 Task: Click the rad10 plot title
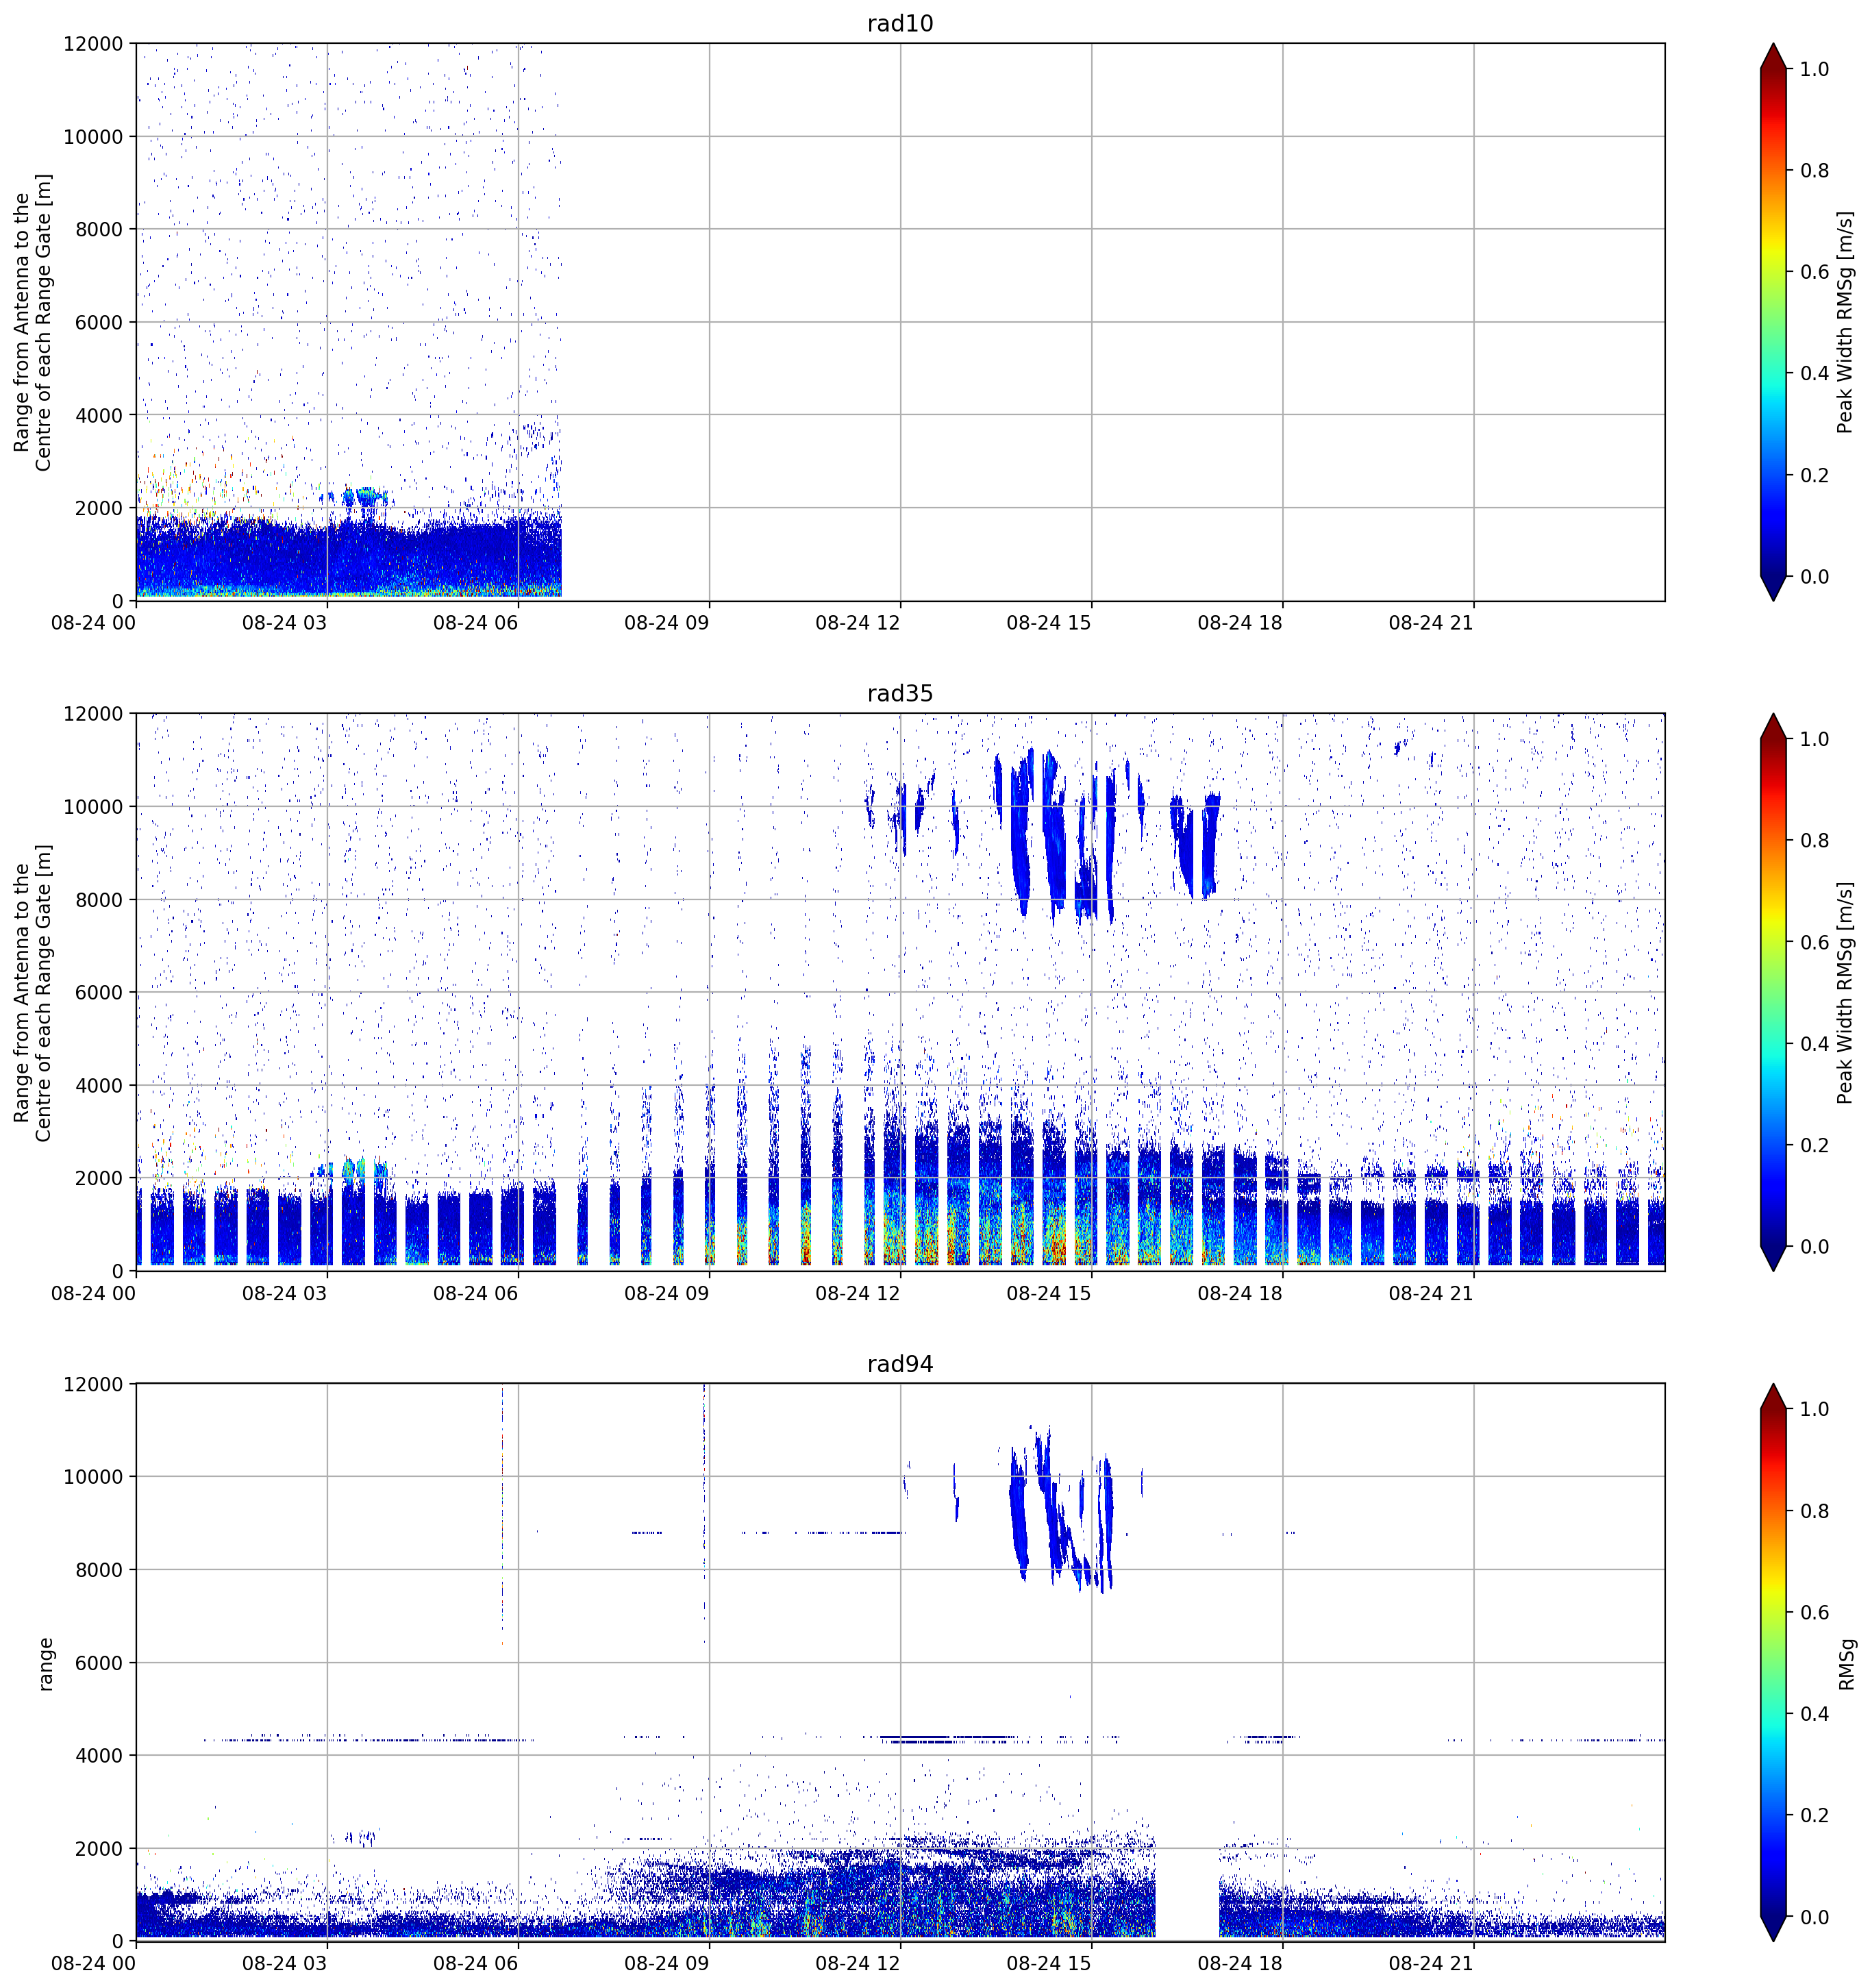900,23
